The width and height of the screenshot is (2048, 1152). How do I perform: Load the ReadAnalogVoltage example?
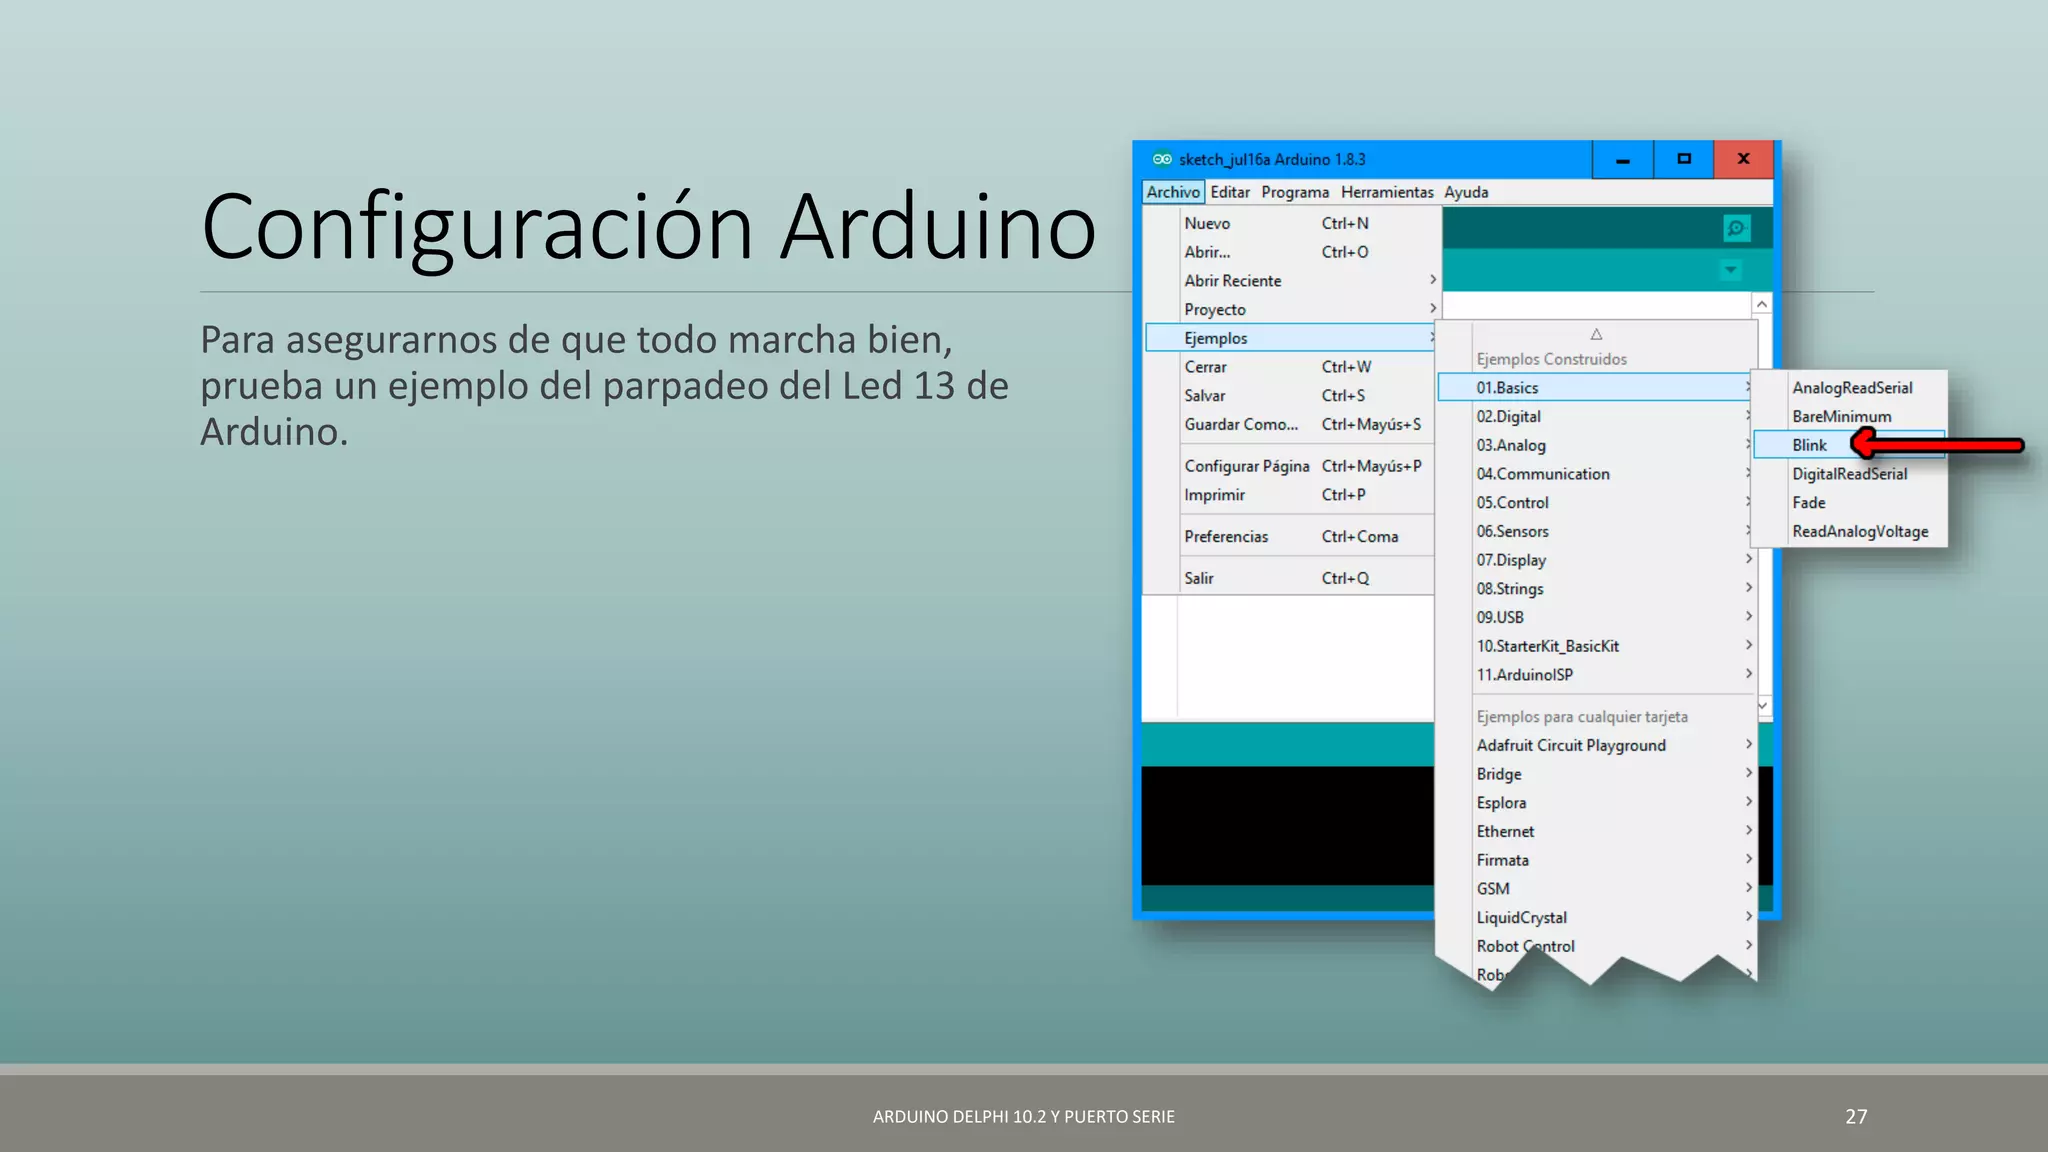1851,532
